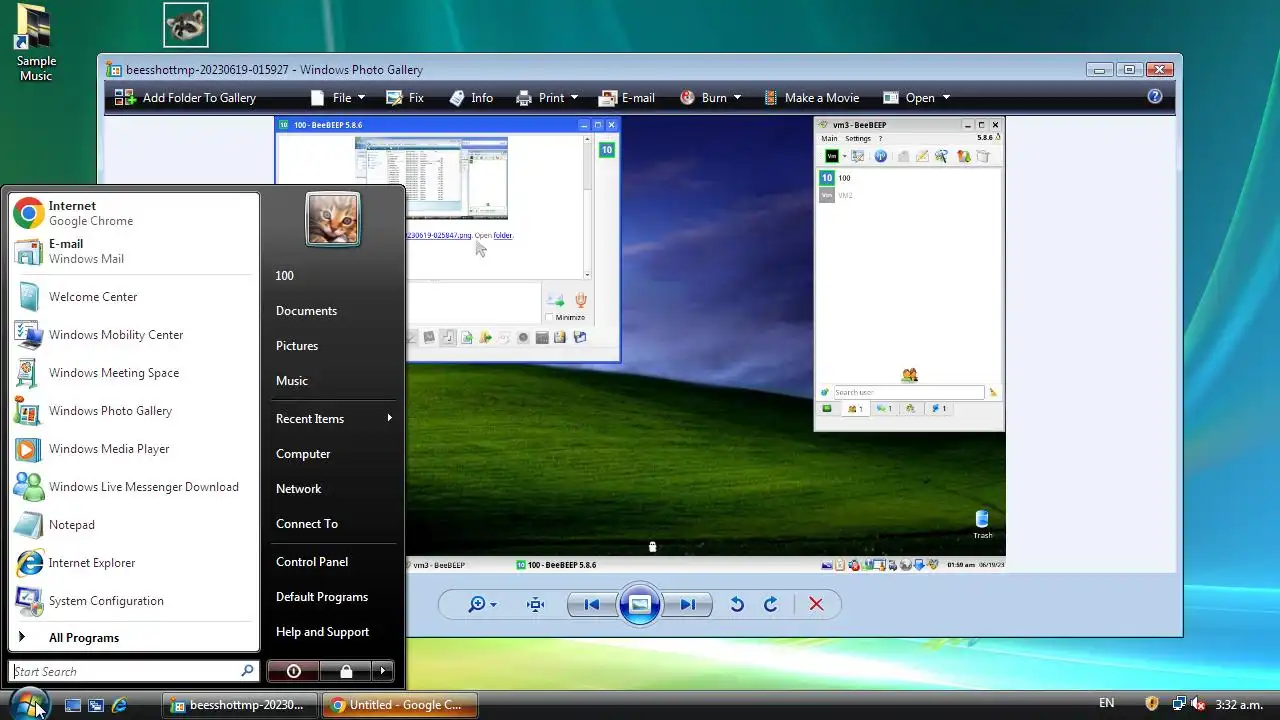Click the security shield tray icon
The height and width of the screenshot is (720, 1280).
(x=1152, y=704)
